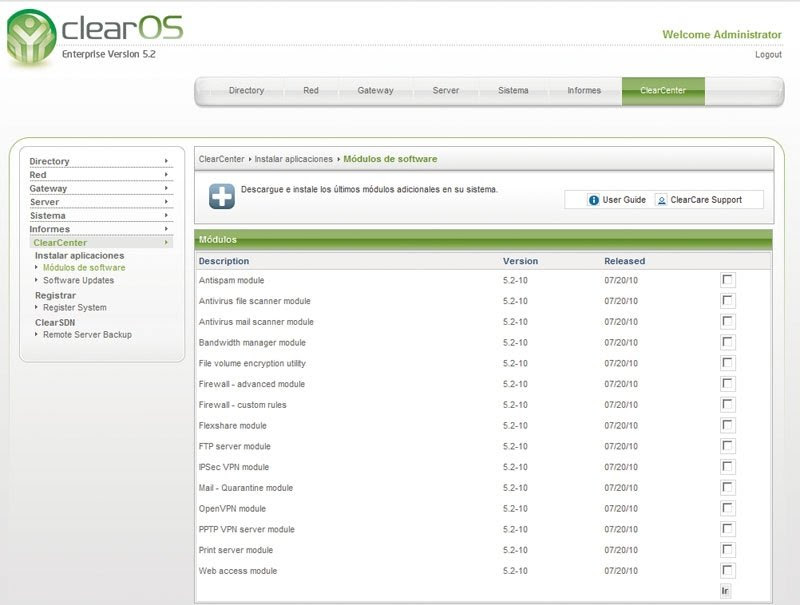Check the Antivirus file scanner module checkbox
This screenshot has height=605, width=800.
[727, 301]
